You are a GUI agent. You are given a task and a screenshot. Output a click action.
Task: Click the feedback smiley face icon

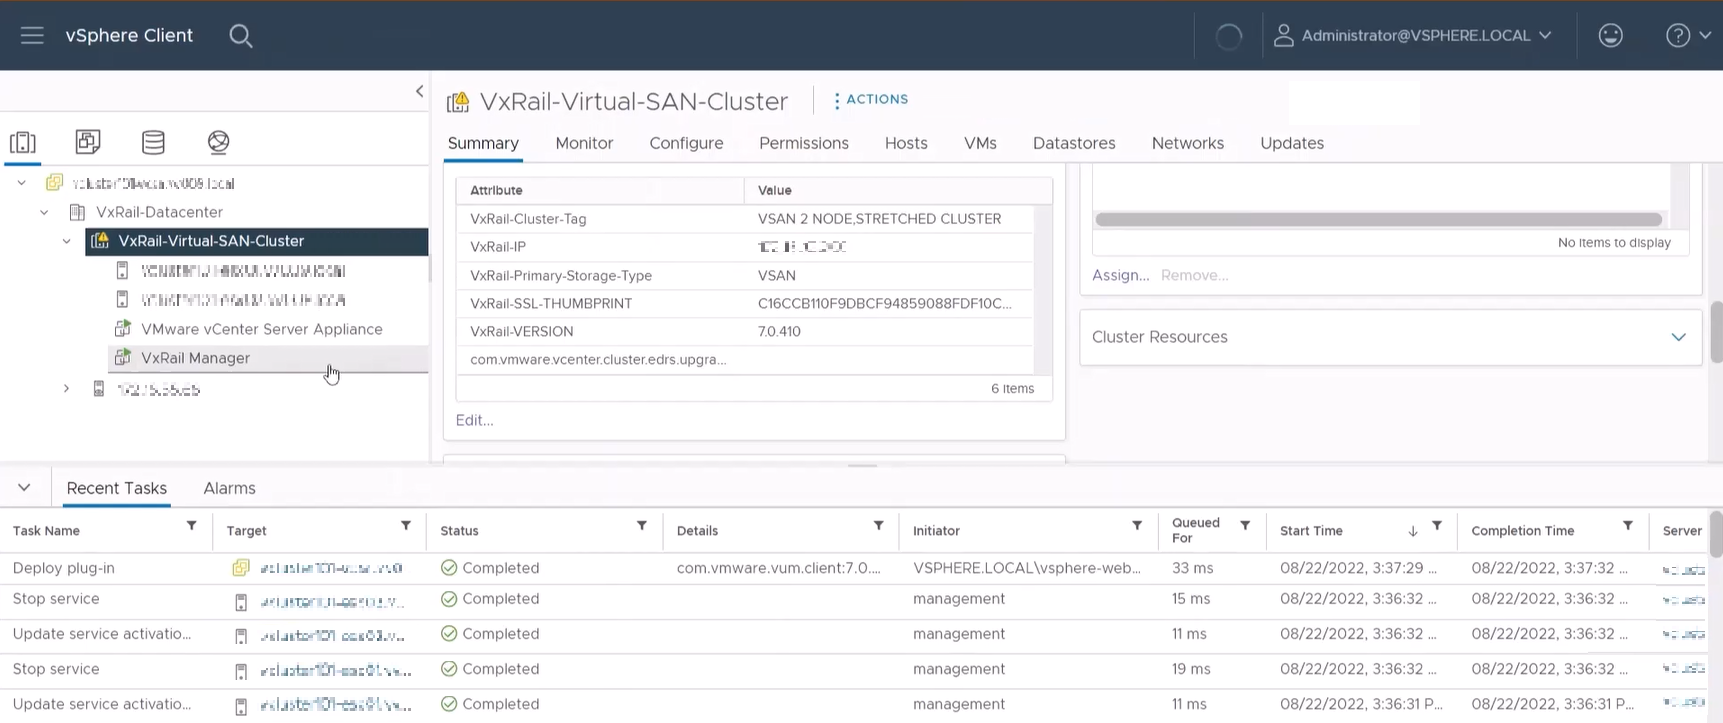pos(1610,36)
